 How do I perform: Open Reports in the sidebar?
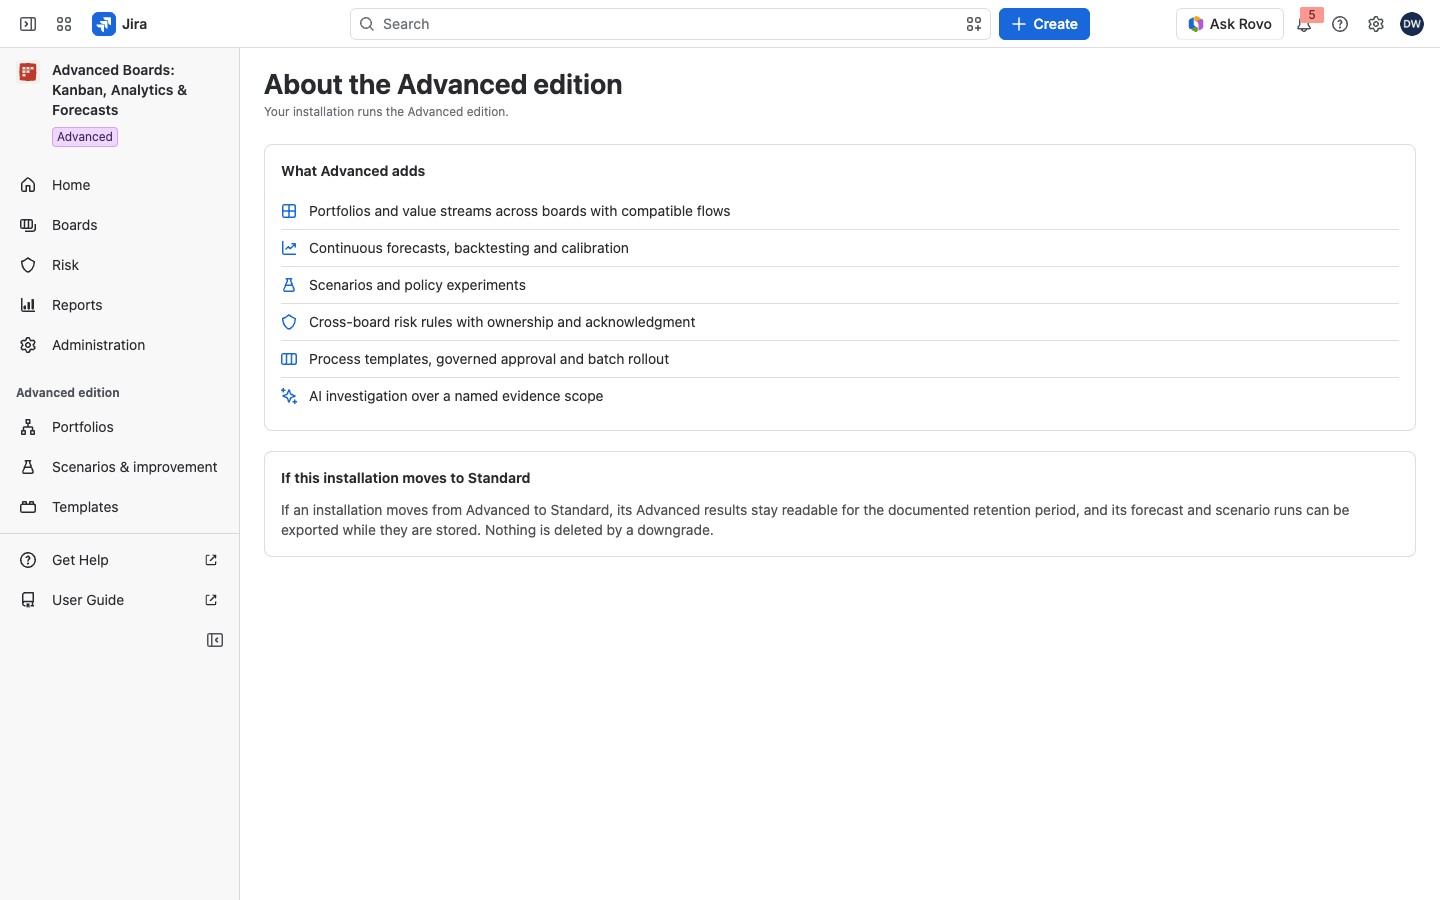click(120, 305)
